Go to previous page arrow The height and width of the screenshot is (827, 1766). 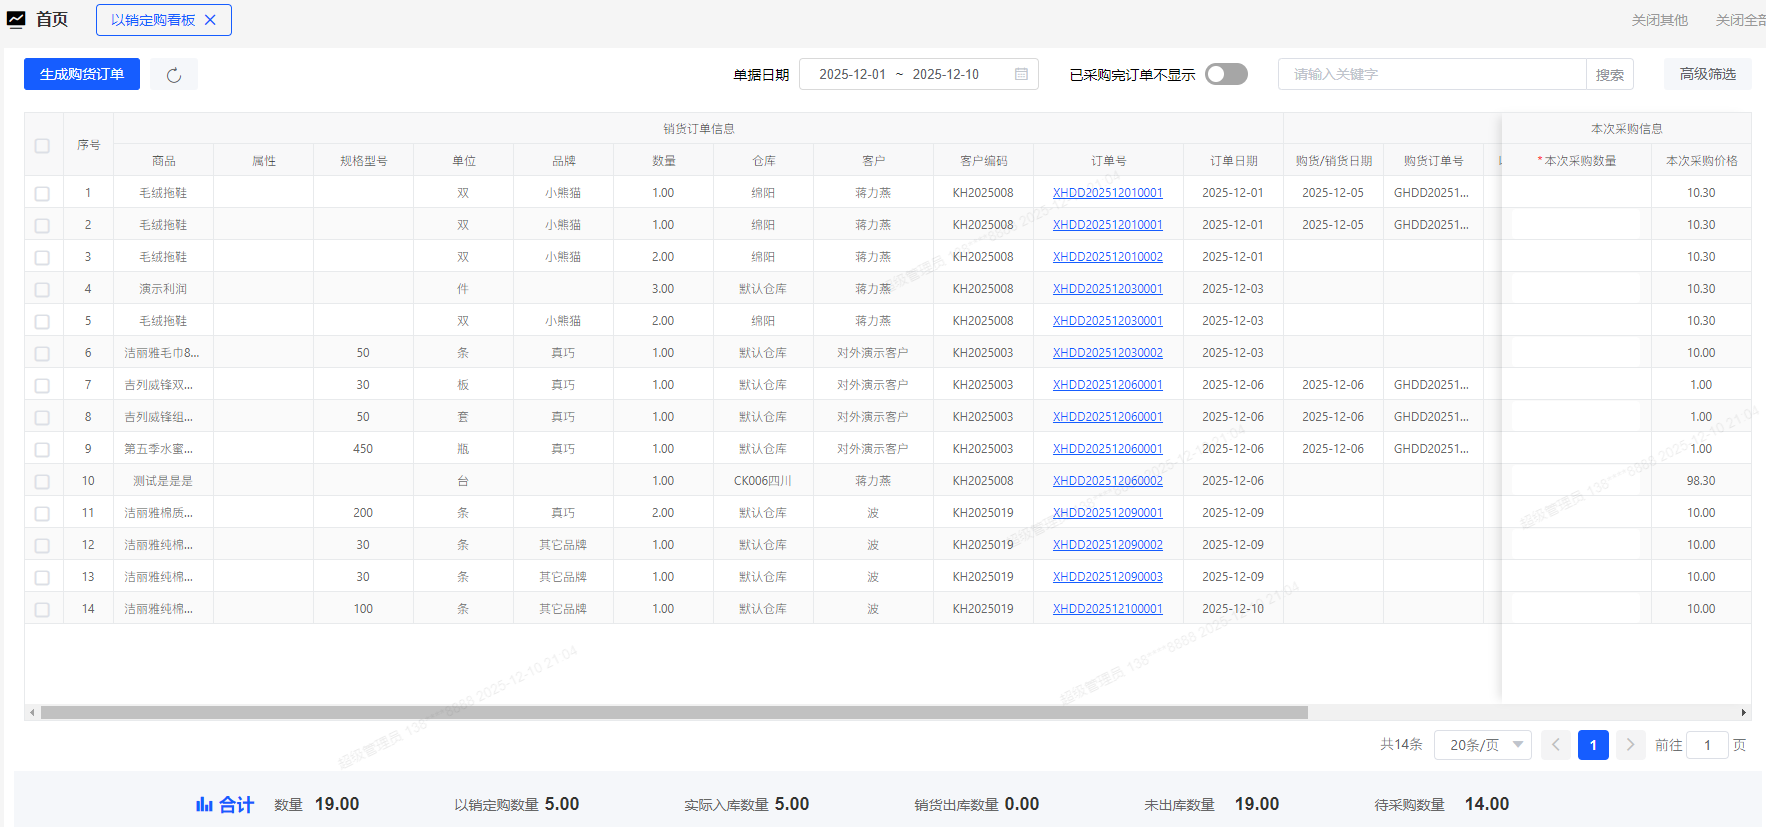tap(1556, 745)
